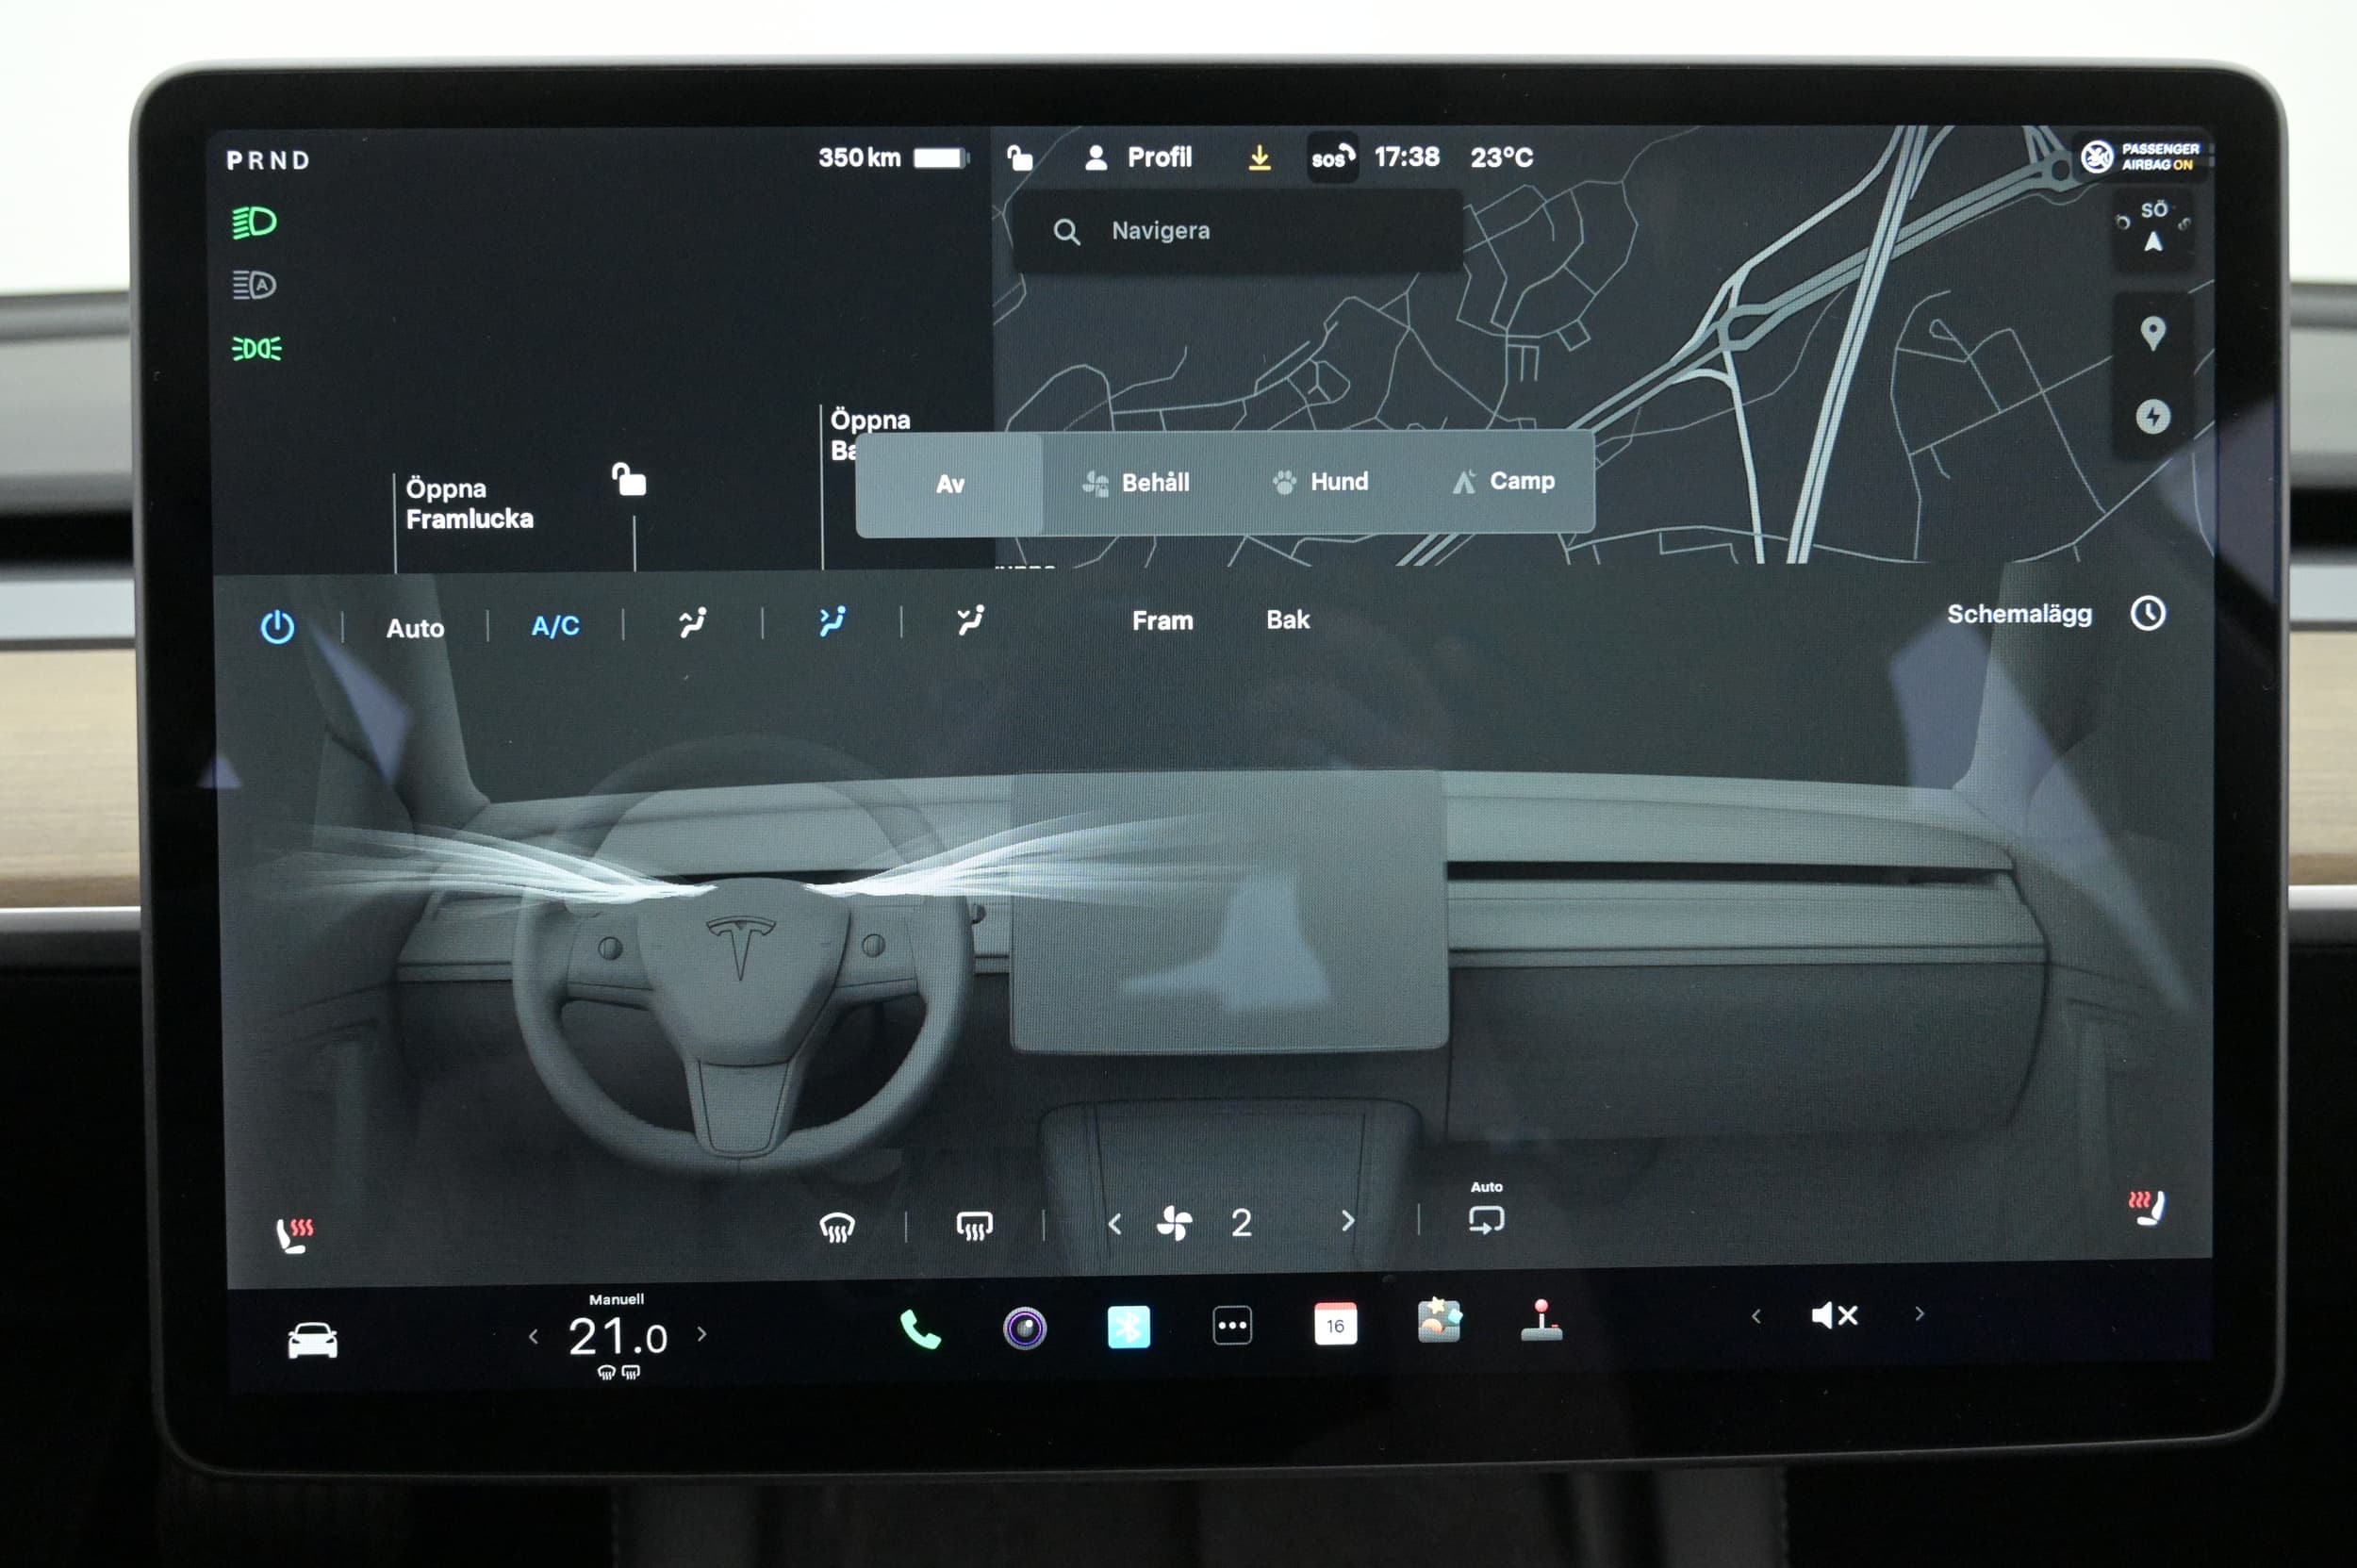This screenshot has height=1568, width=2357.
Task: Raise temperature with right arrow
Action: point(702,1334)
